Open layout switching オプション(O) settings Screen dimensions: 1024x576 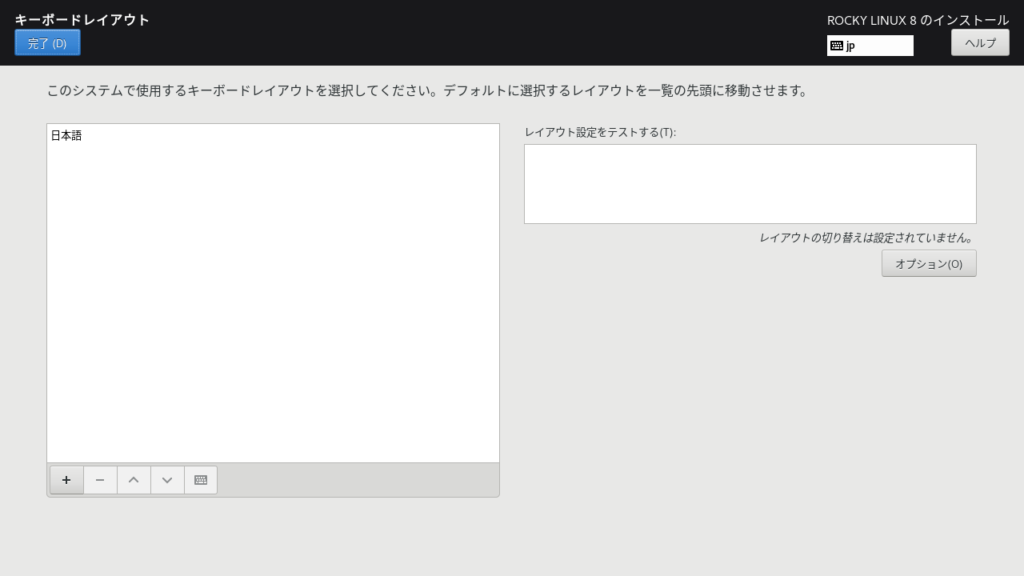[x=928, y=264]
